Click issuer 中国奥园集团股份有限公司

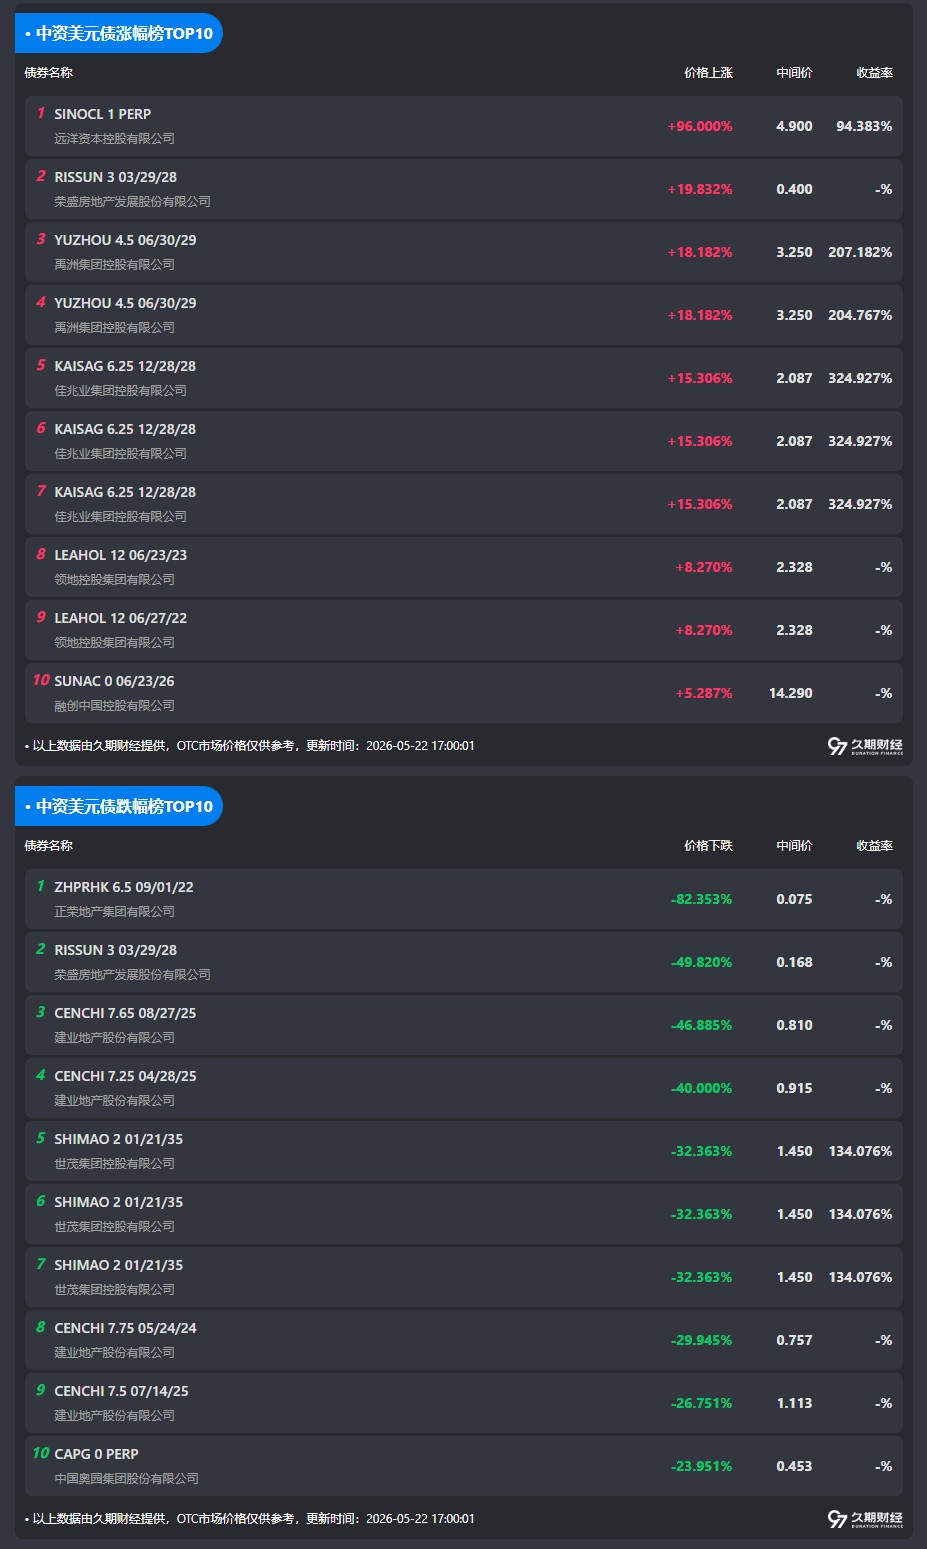click(x=126, y=1479)
